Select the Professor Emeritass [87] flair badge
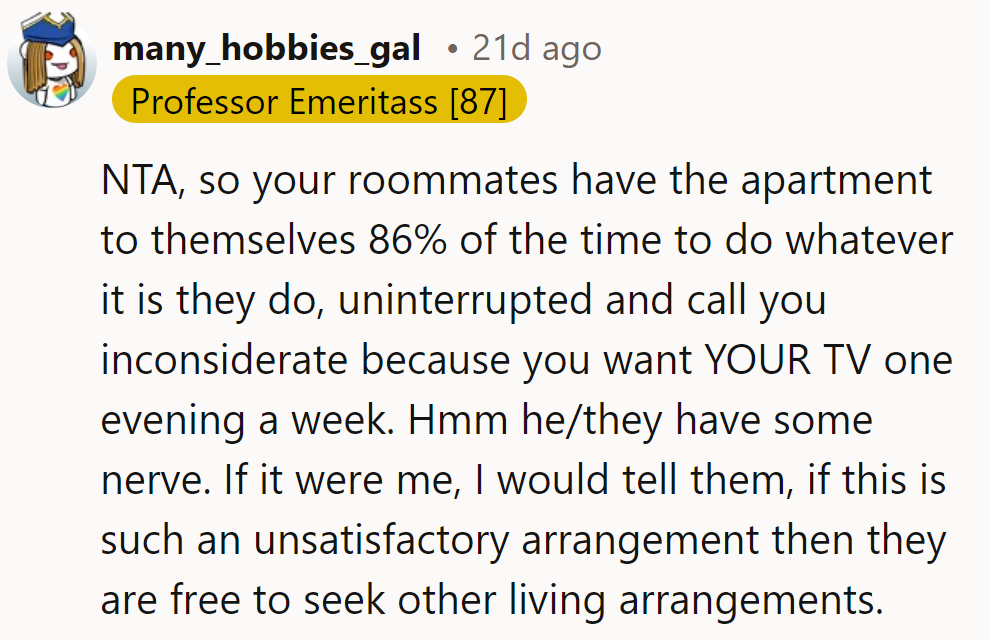 (320, 101)
